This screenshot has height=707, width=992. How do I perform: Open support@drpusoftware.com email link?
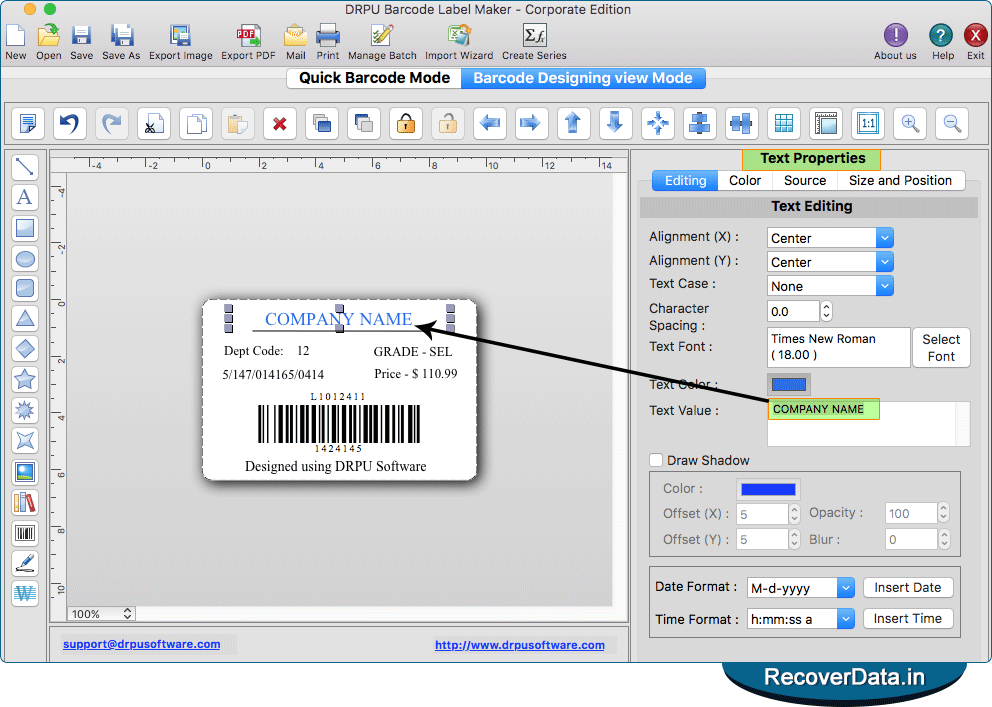tap(142, 644)
